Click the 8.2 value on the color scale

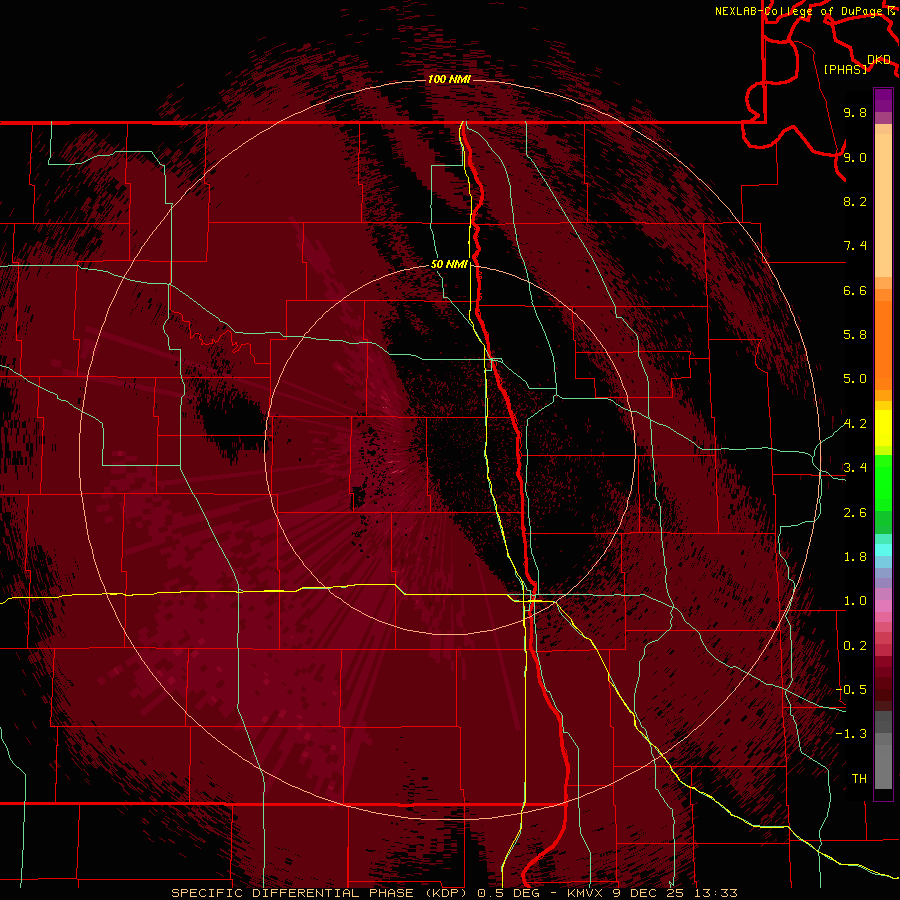(855, 201)
